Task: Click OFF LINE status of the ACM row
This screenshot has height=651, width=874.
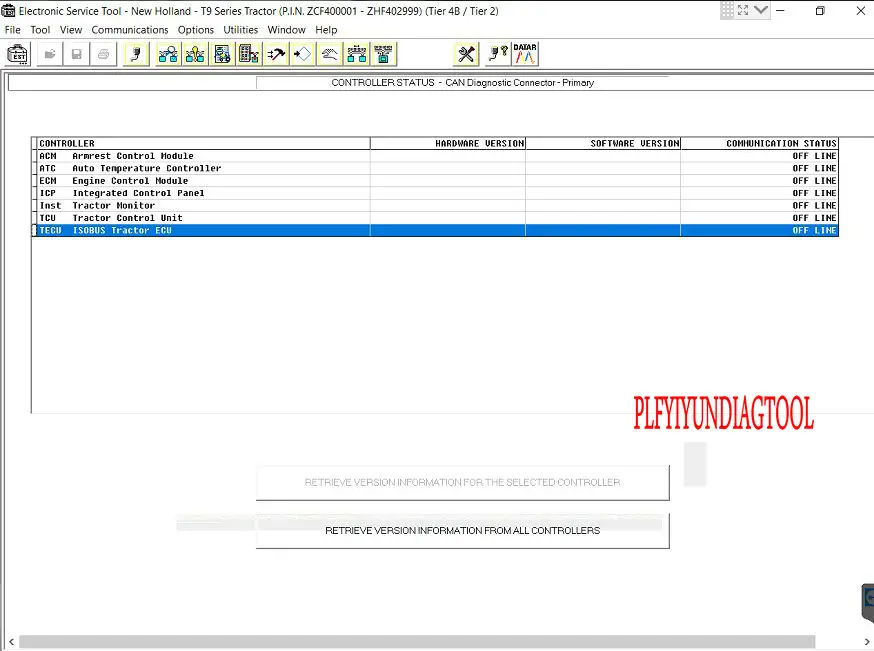Action: coord(814,156)
